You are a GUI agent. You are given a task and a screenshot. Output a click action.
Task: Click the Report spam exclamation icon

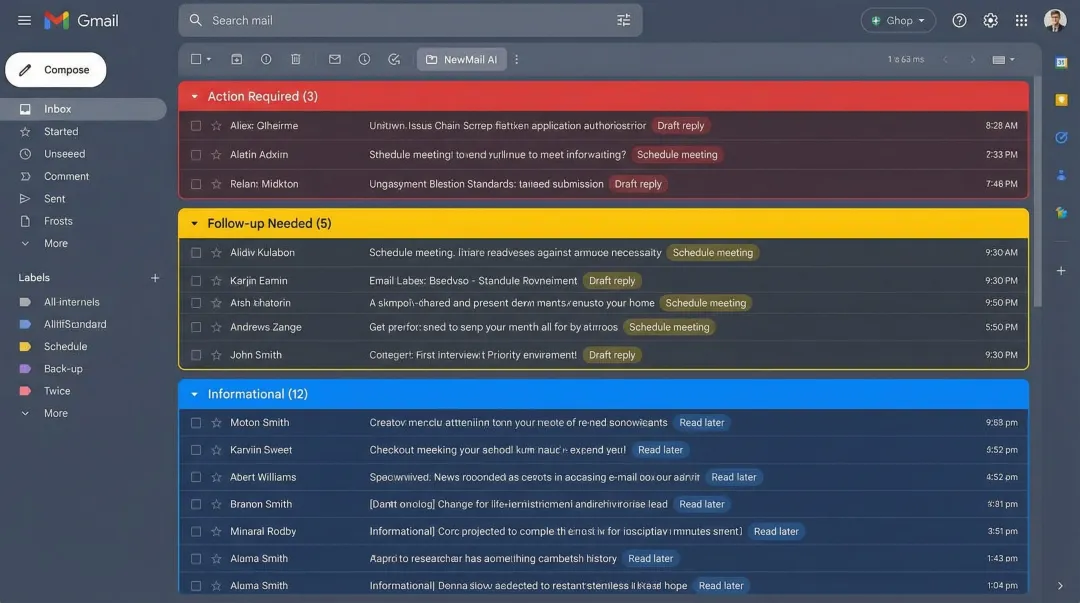(264, 58)
